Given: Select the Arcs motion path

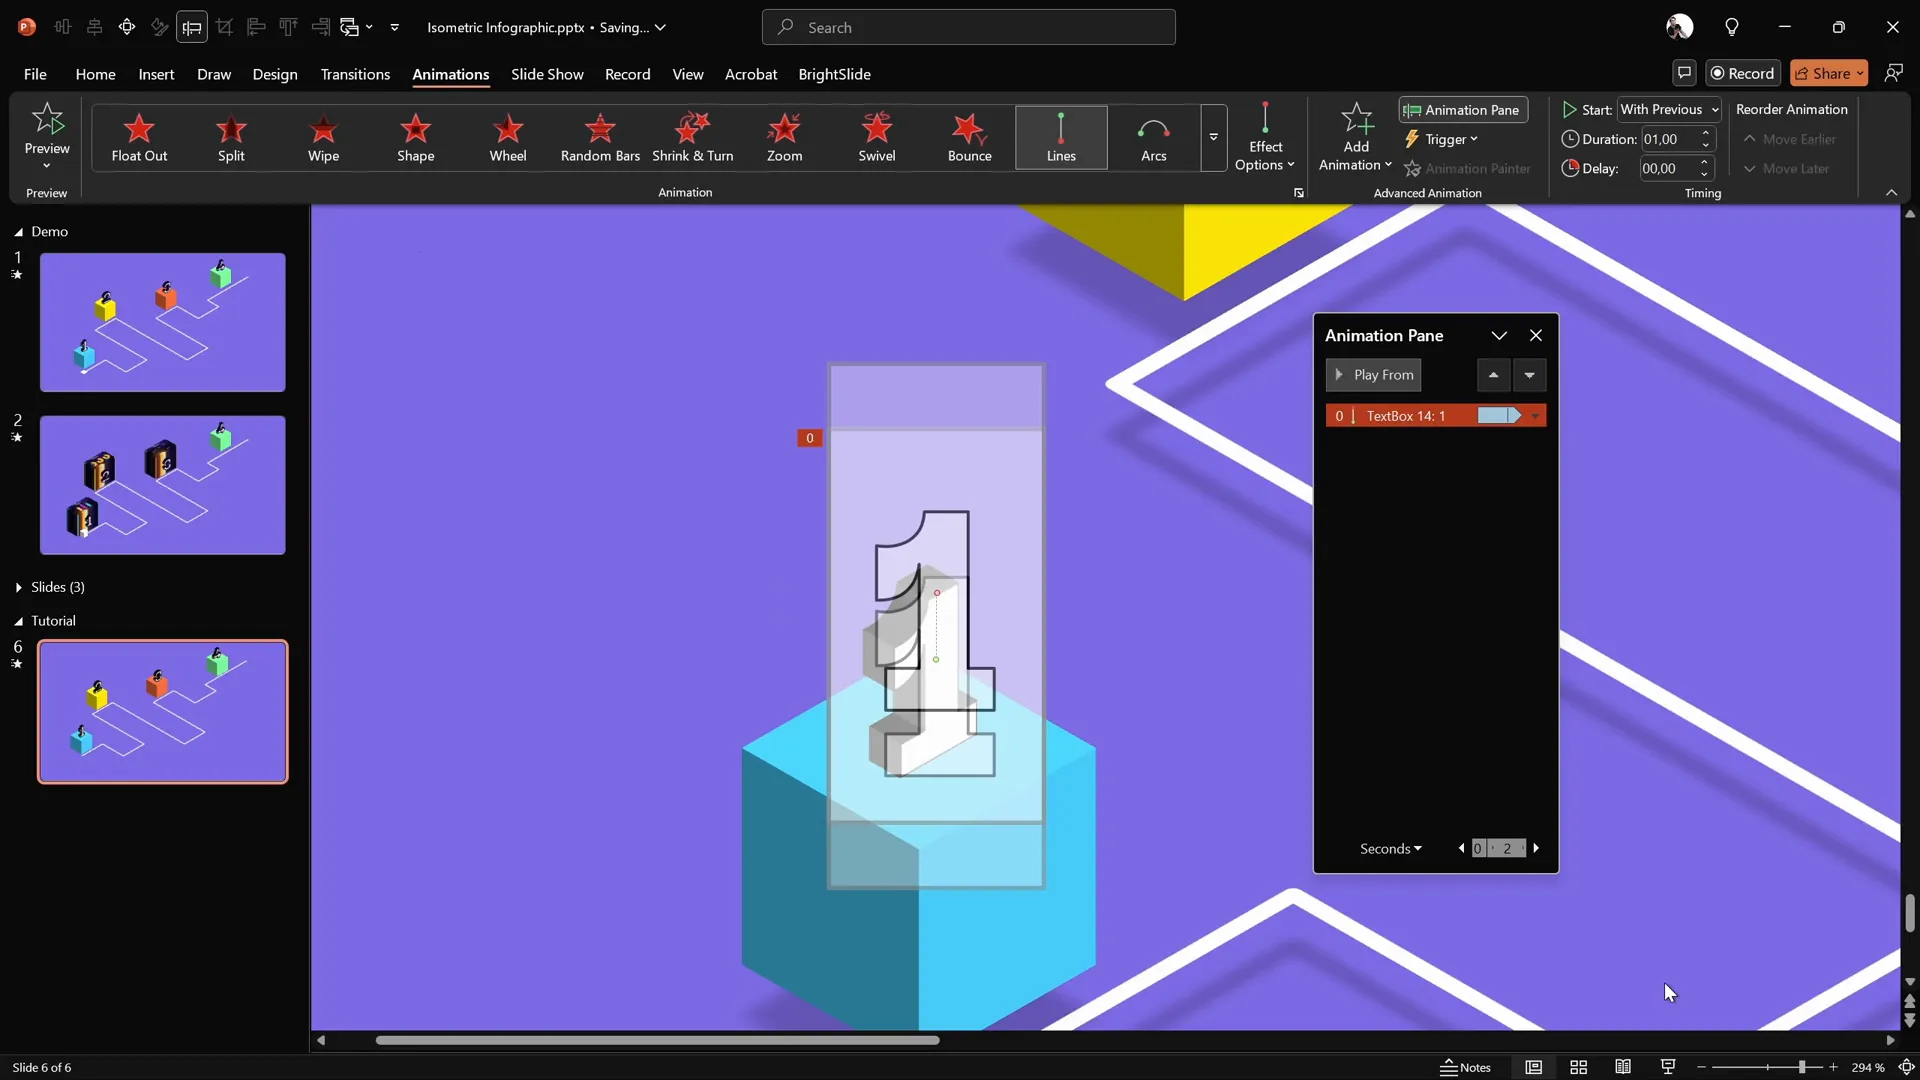Looking at the screenshot, I should click(1152, 138).
